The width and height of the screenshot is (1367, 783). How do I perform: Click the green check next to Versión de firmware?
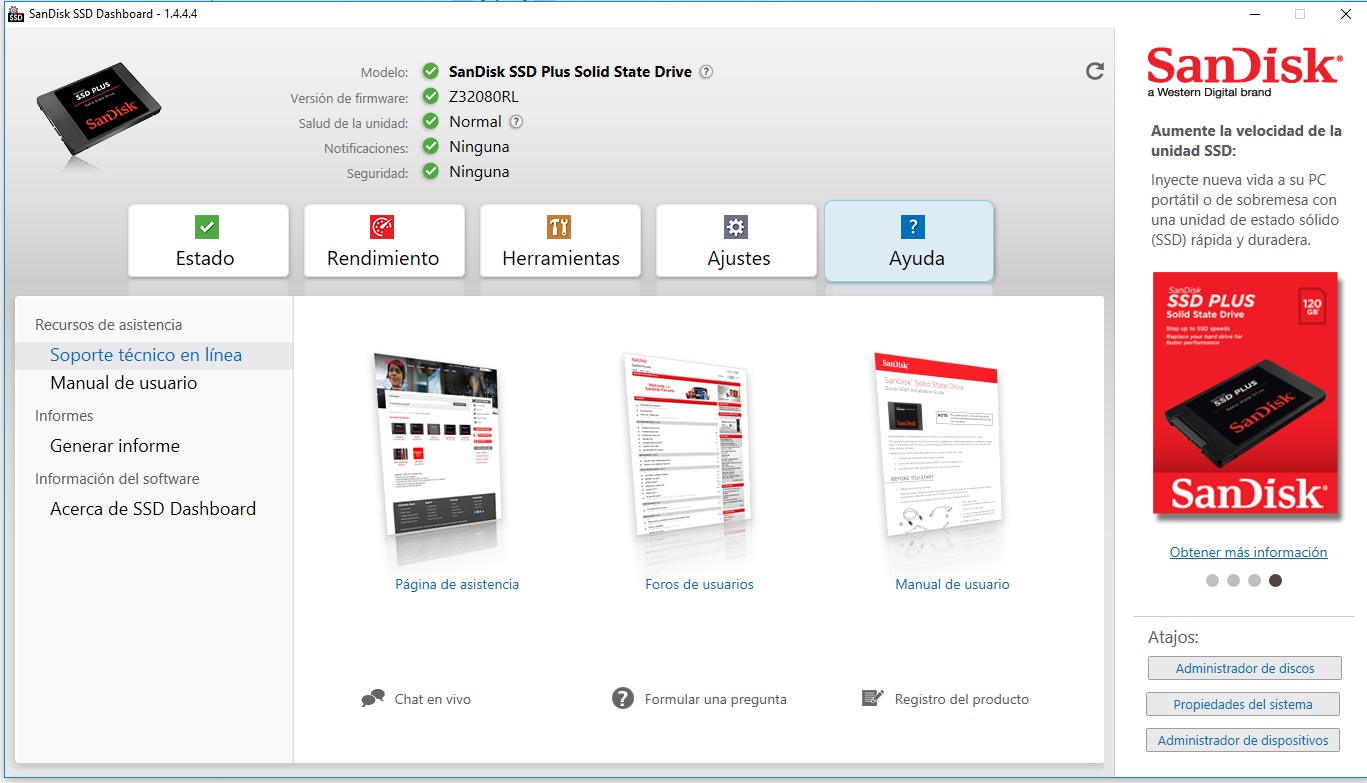[431, 97]
